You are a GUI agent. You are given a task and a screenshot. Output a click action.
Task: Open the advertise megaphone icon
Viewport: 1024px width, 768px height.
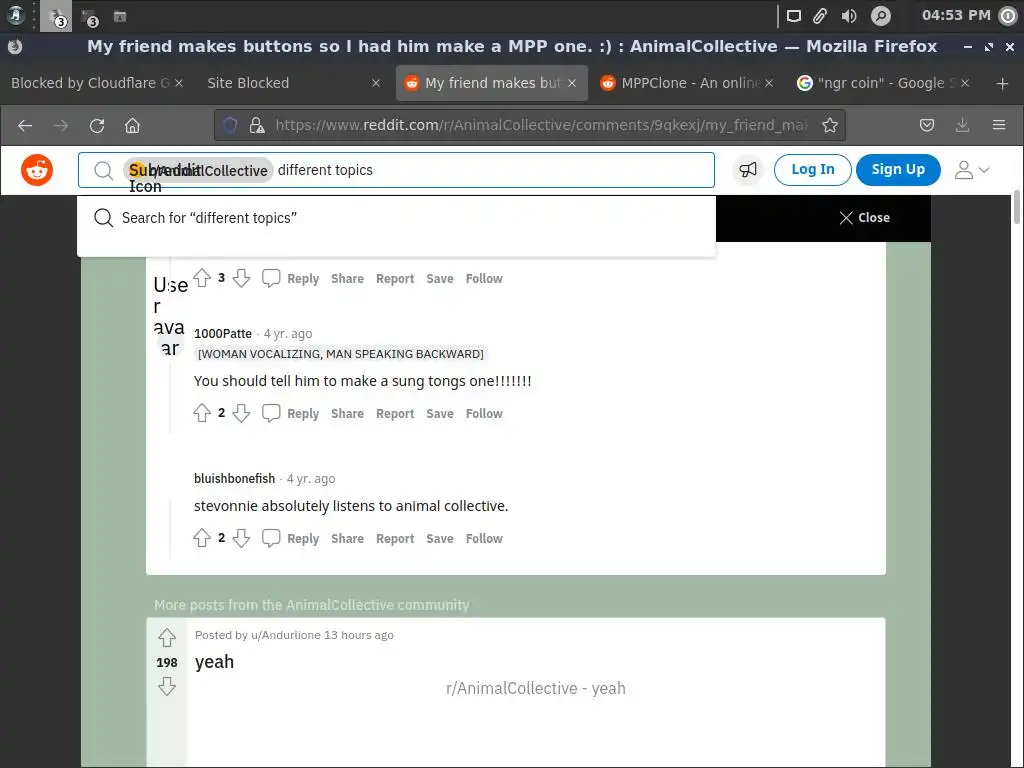pos(748,170)
